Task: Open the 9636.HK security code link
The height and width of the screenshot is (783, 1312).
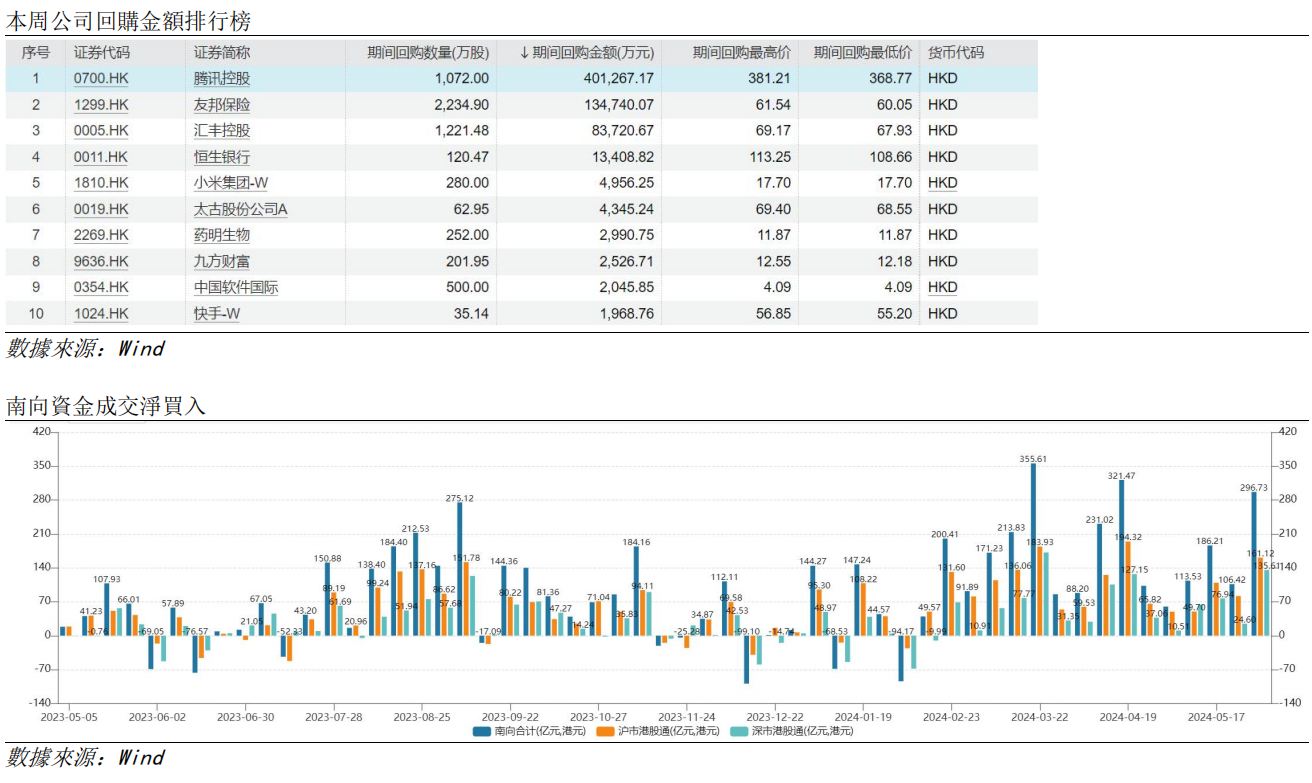Action: point(101,261)
